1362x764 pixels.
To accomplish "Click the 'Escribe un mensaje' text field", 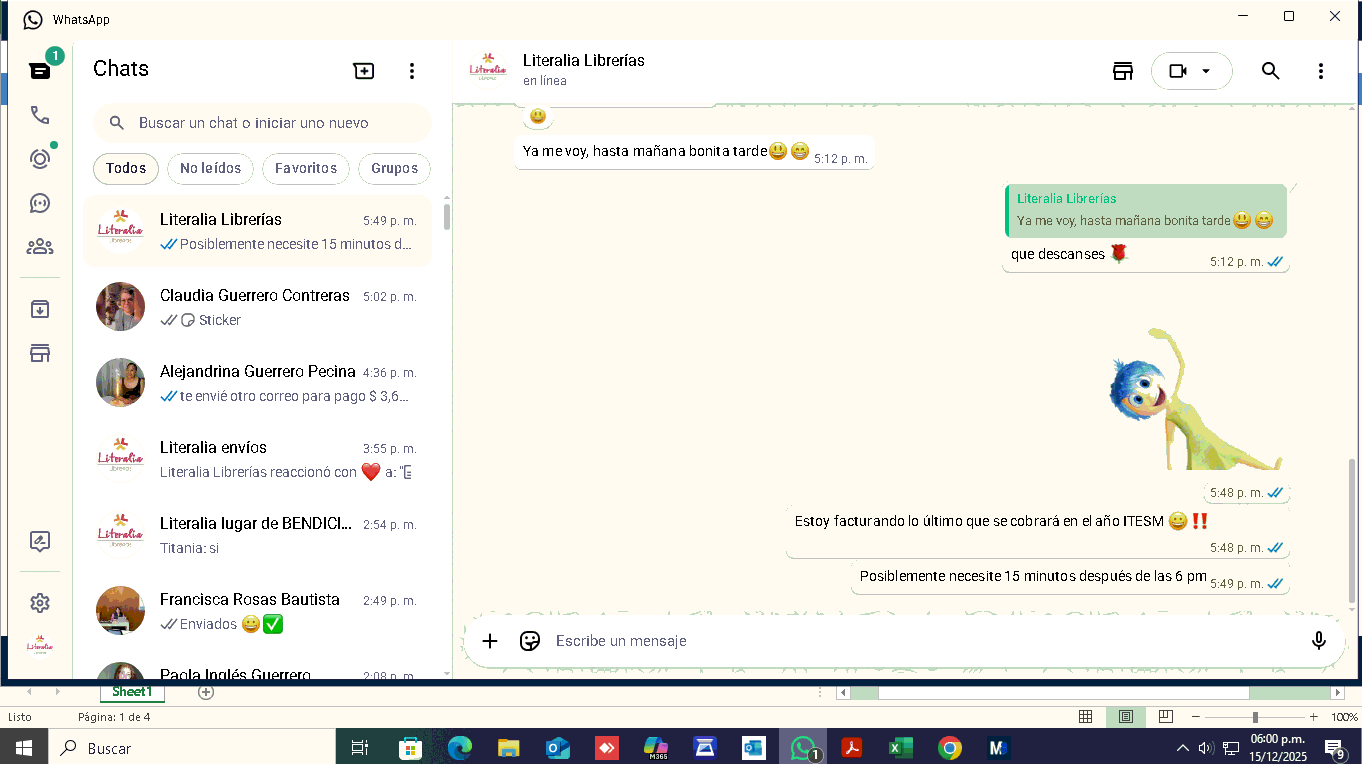I will pyautogui.click(x=900, y=641).
